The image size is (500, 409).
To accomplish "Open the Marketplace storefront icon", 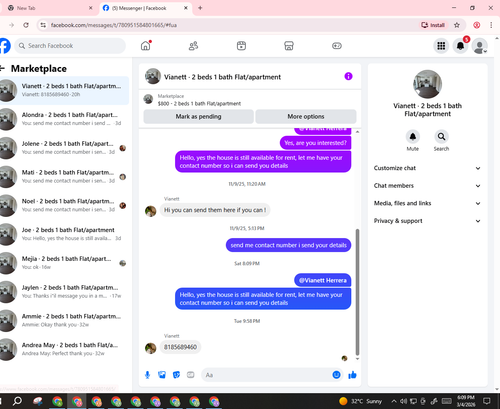I will 289,46.
